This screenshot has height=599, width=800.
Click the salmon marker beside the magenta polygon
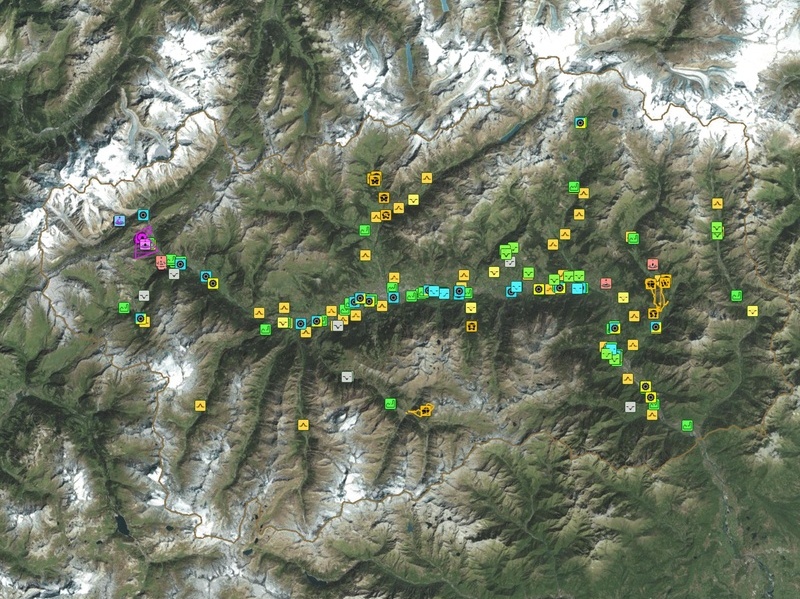pyautogui.click(x=161, y=263)
